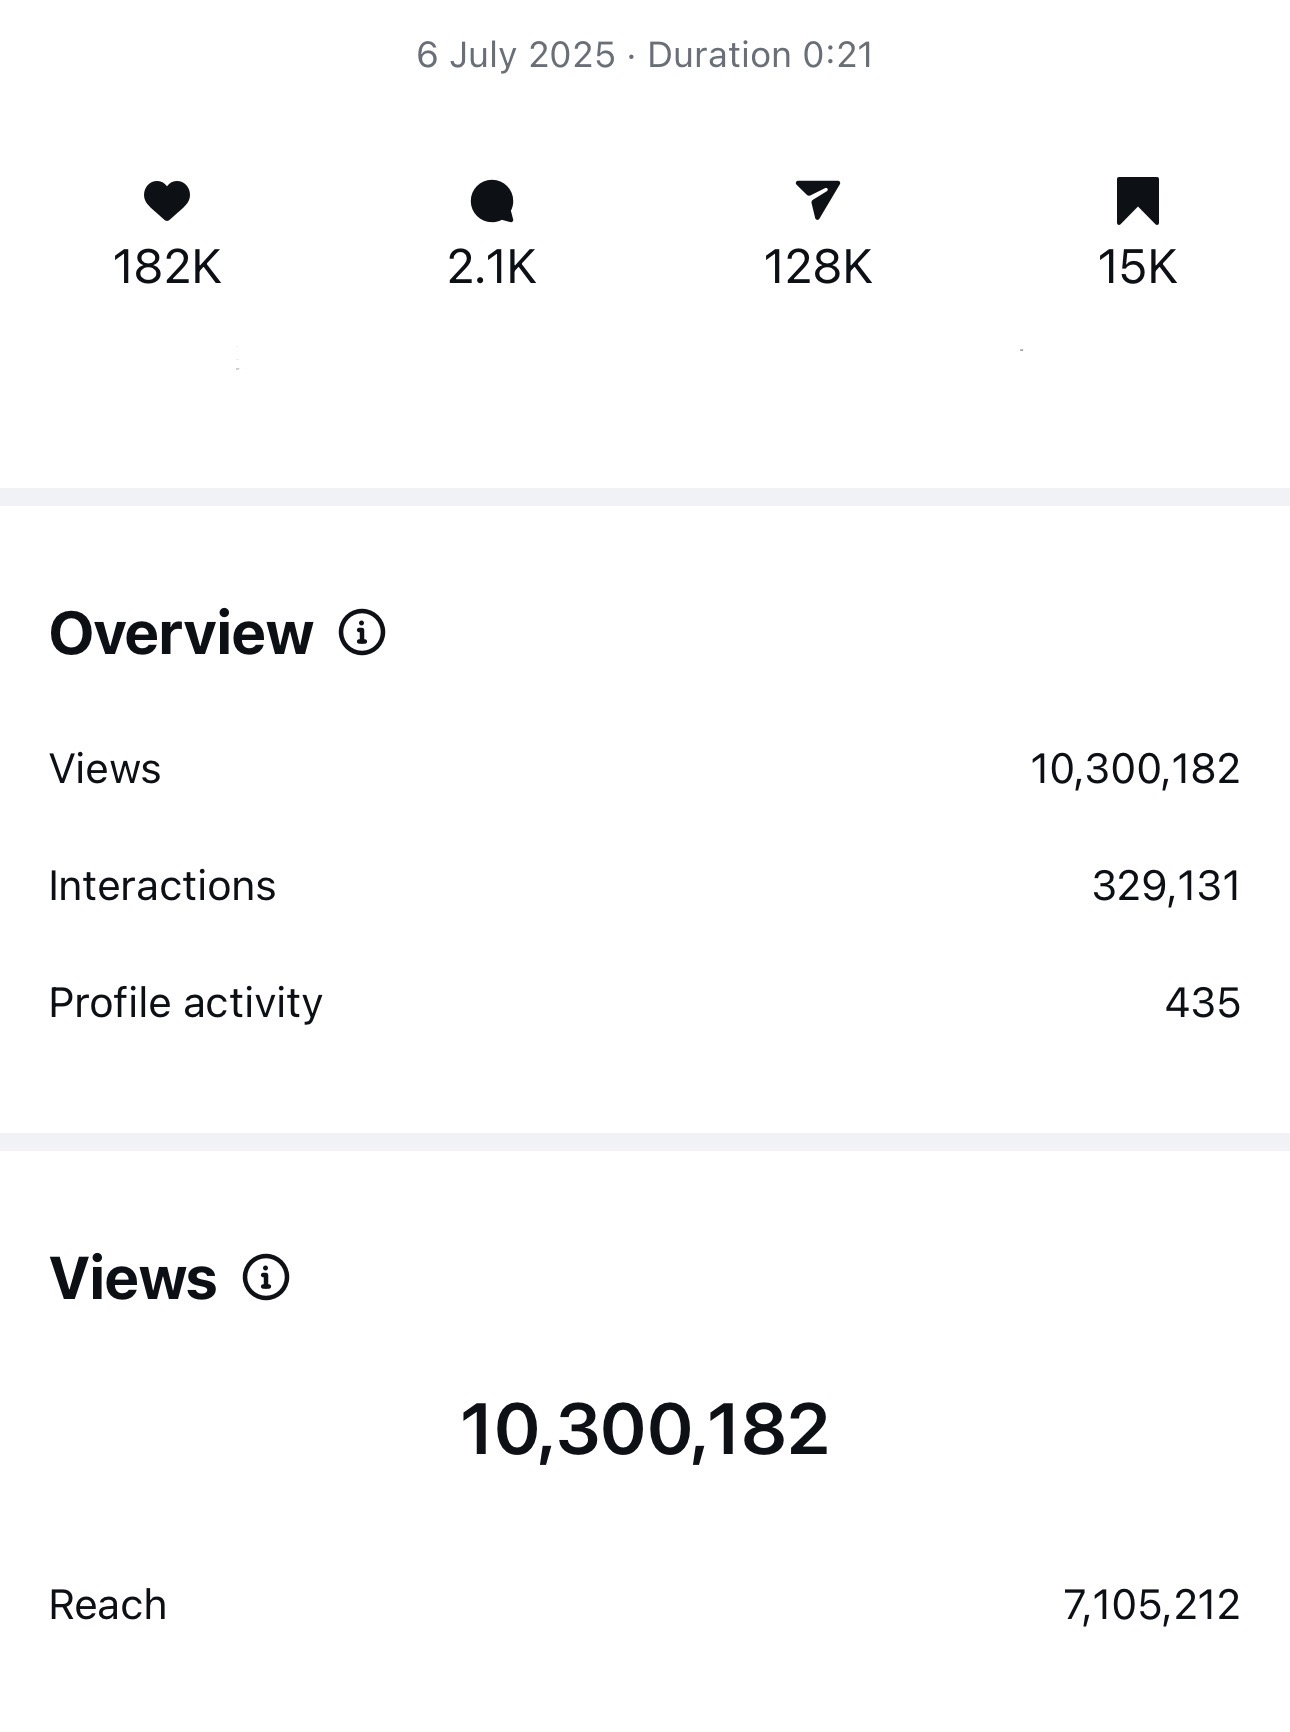Tap the comment bubble icon
This screenshot has height=1732, width=1290.
[x=492, y=201]
